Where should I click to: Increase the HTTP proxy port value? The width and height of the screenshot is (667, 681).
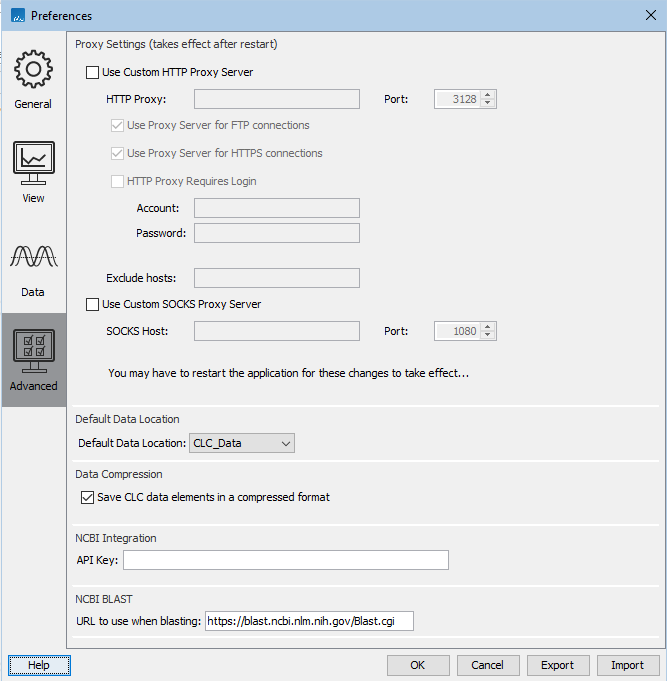[x=488, y=94]
